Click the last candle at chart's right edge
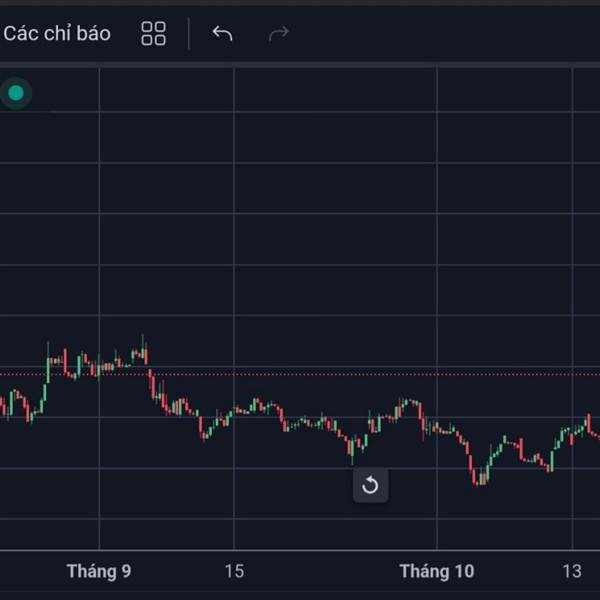This screenshot has width=600, height=600. pyautogui.click(x=595, y=434)
